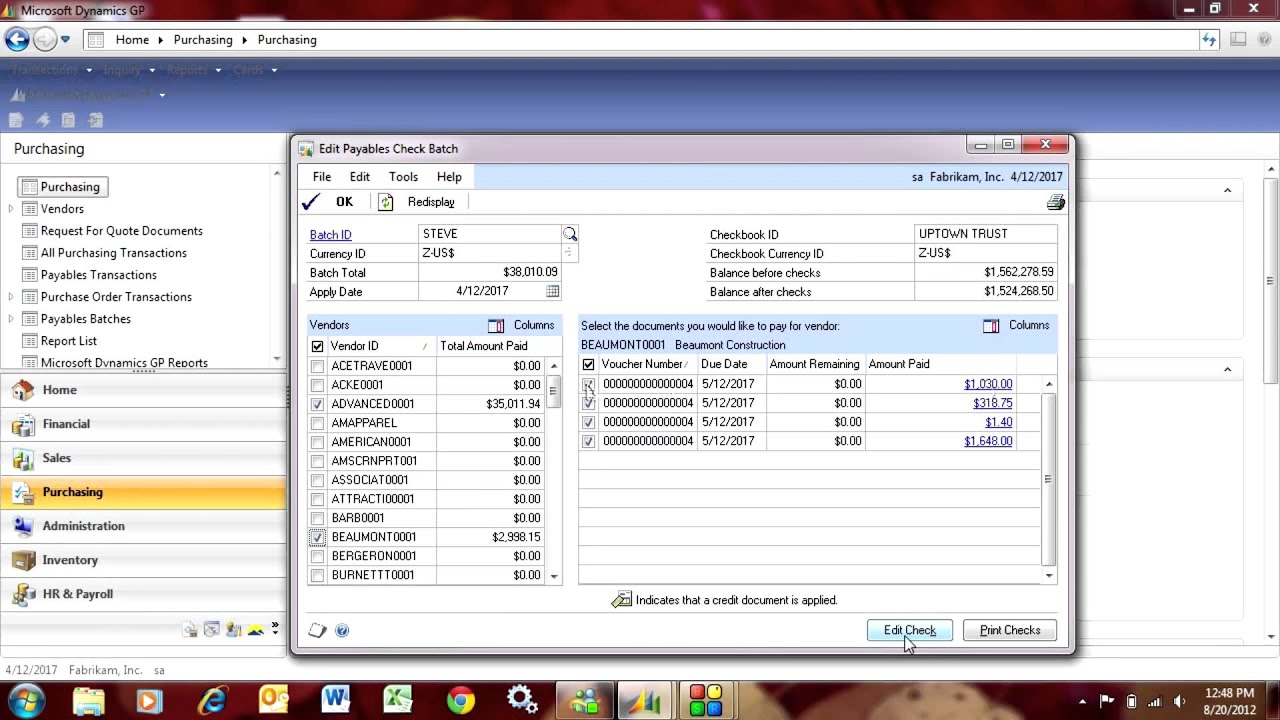Open the Help menu in the dialog
Screen dimensions: 1280x720
(x=449, y=177)
